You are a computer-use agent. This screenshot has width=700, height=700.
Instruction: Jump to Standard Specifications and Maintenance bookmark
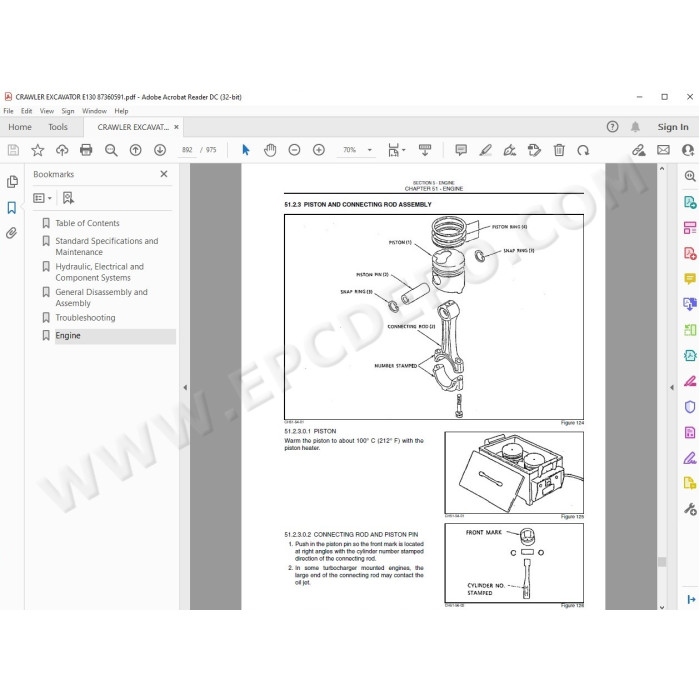click(107, 246)
